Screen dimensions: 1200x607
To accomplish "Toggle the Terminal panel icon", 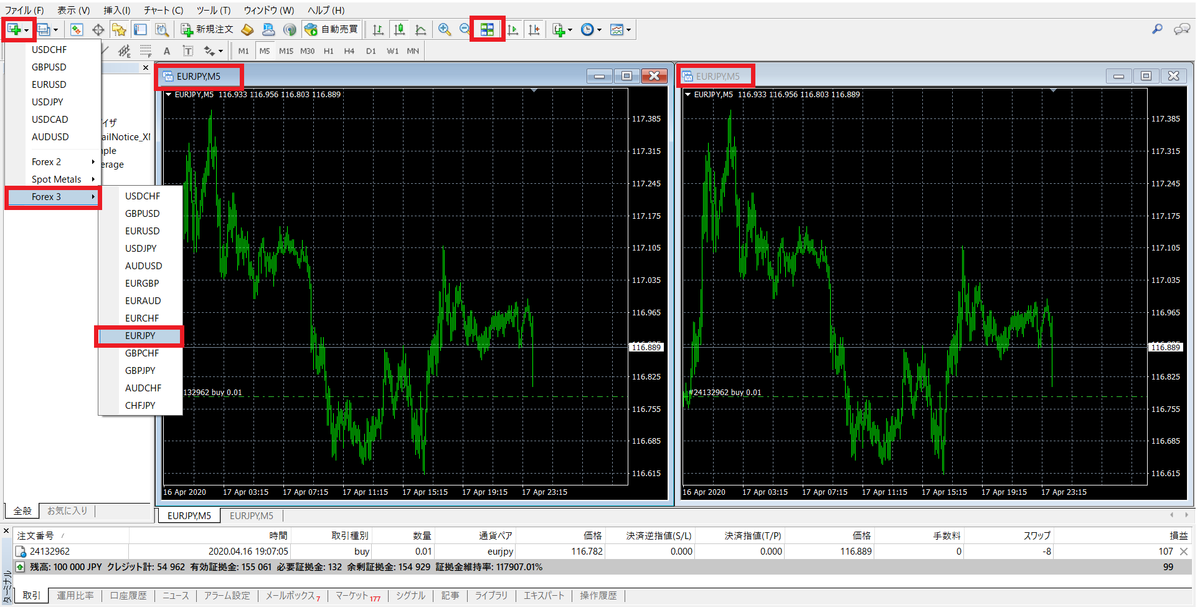I will tap(140, 29).
